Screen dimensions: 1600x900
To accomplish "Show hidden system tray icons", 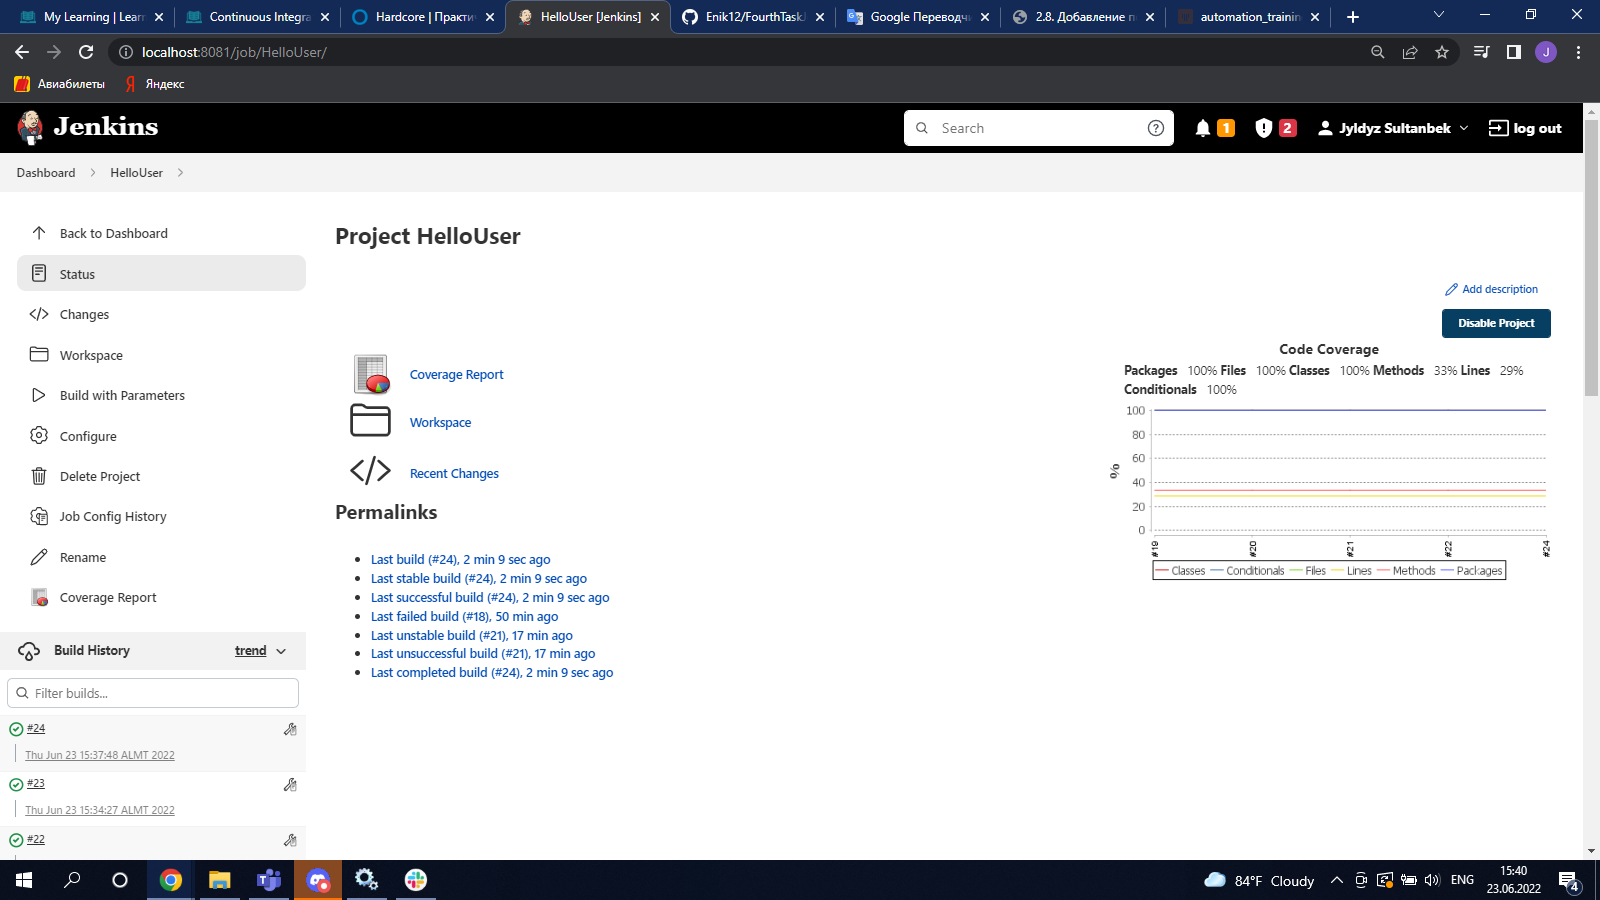I will 1336,880.
